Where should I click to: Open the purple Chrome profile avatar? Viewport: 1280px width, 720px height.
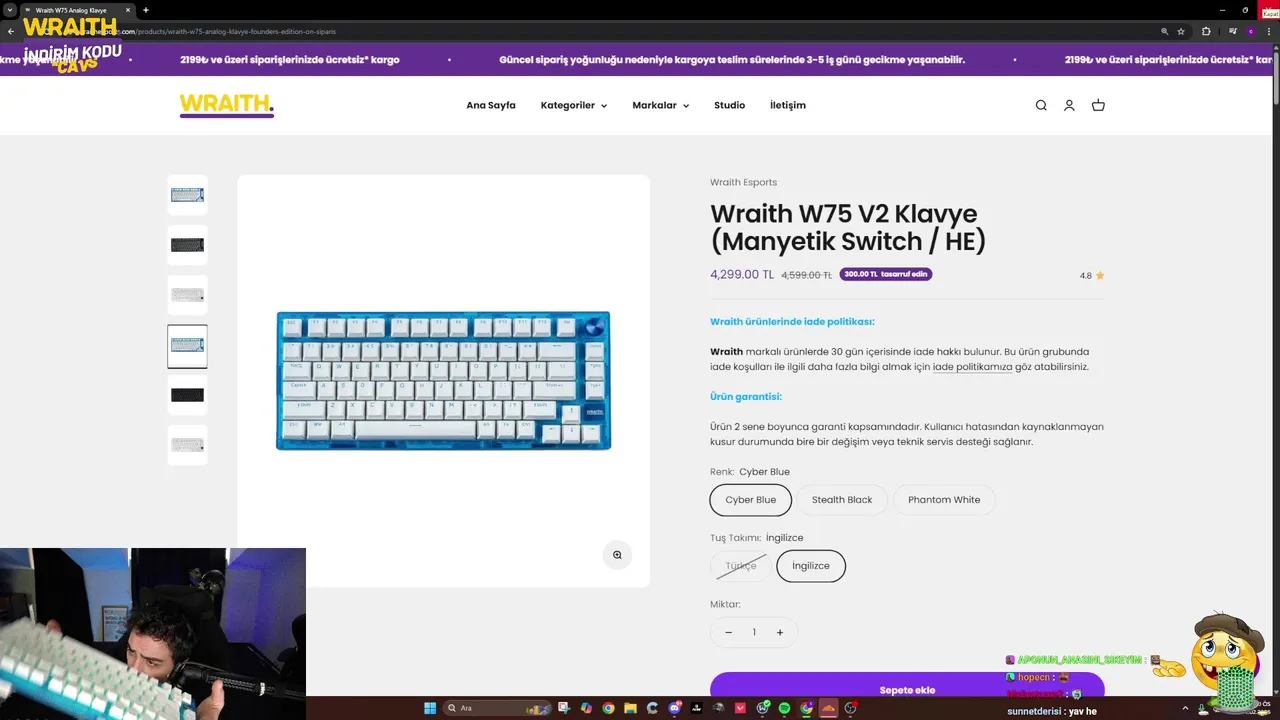[x=1251, y=31]
